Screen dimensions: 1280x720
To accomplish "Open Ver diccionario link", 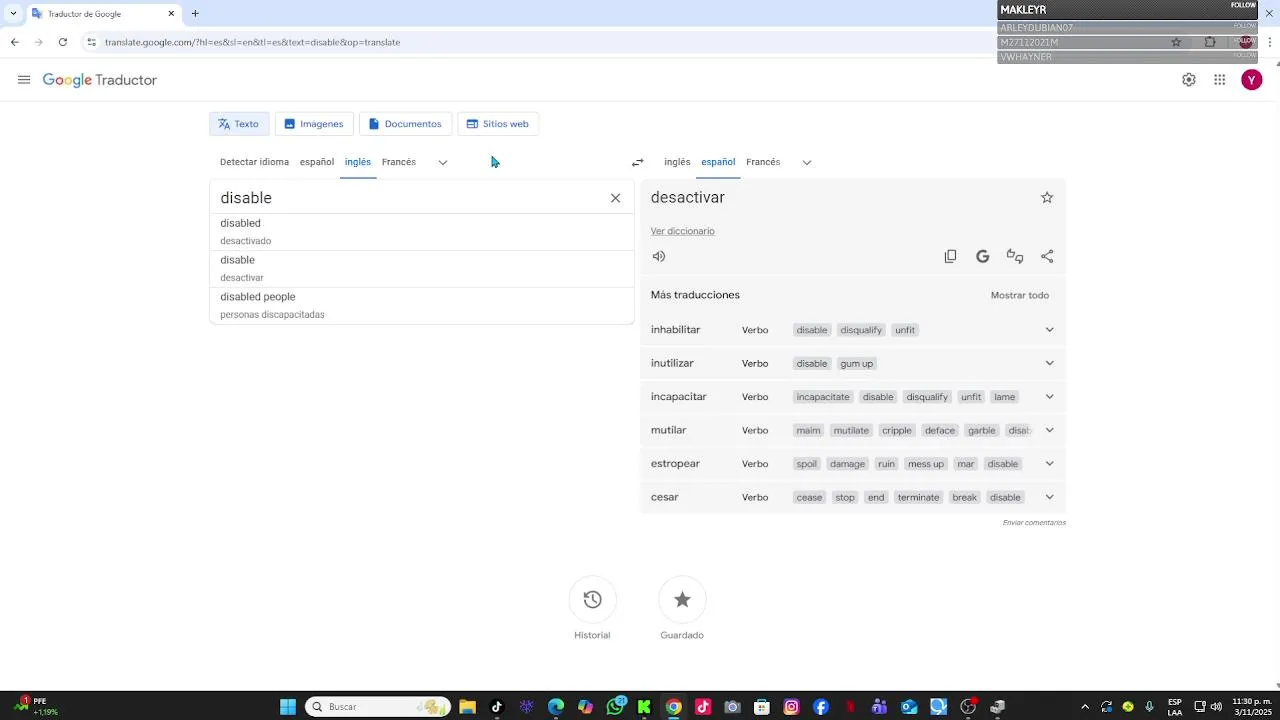I will pos(683,231).
